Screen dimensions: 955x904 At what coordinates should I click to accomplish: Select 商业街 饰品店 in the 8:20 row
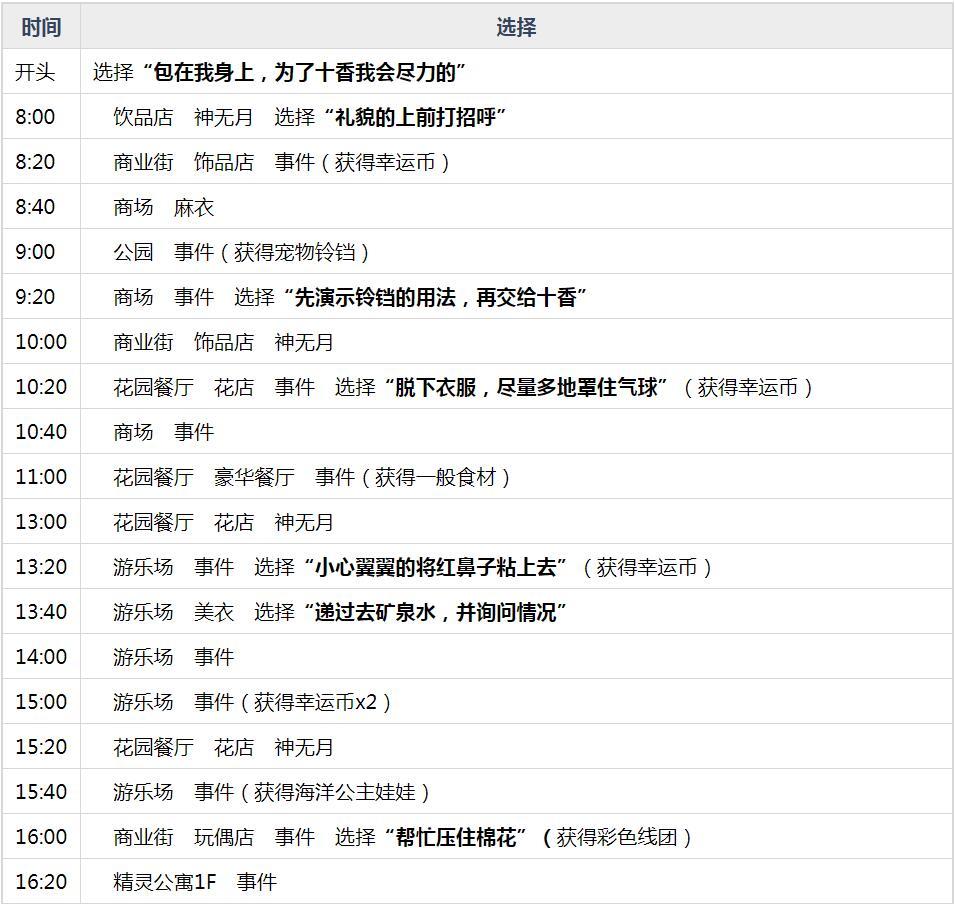tap(183, 162)
